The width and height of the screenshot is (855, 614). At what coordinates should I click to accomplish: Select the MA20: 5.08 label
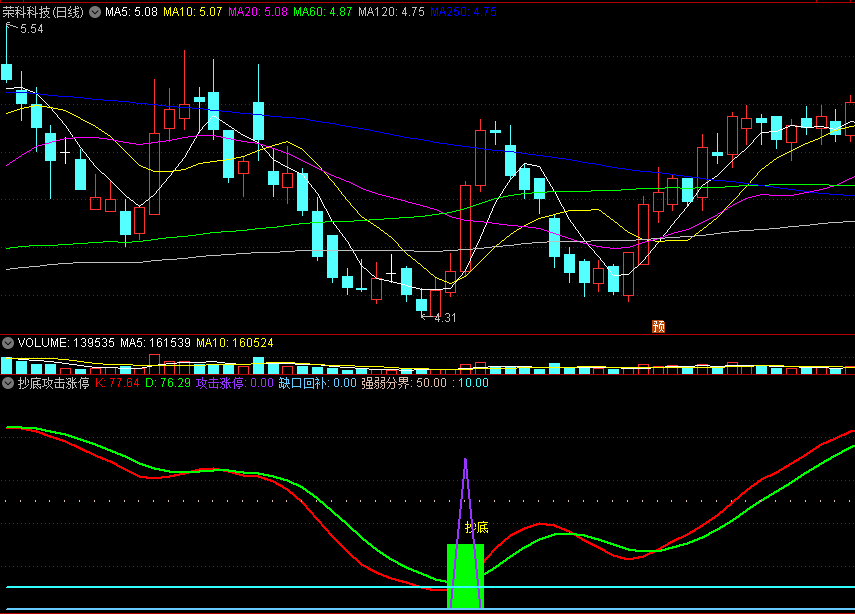pyautogui.click(x=258, y=12)
